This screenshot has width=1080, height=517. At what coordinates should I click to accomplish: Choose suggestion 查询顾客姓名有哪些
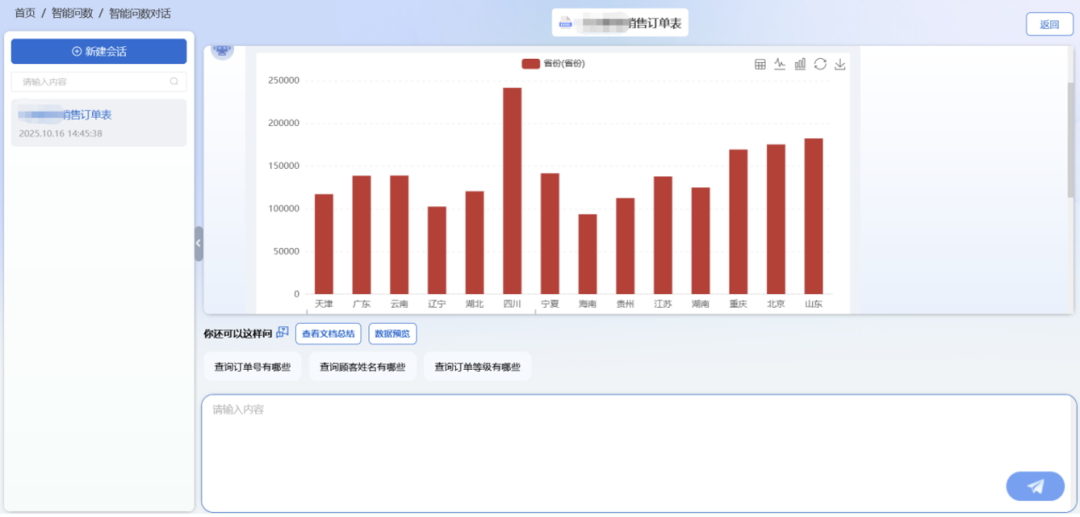tap(362, 367)
